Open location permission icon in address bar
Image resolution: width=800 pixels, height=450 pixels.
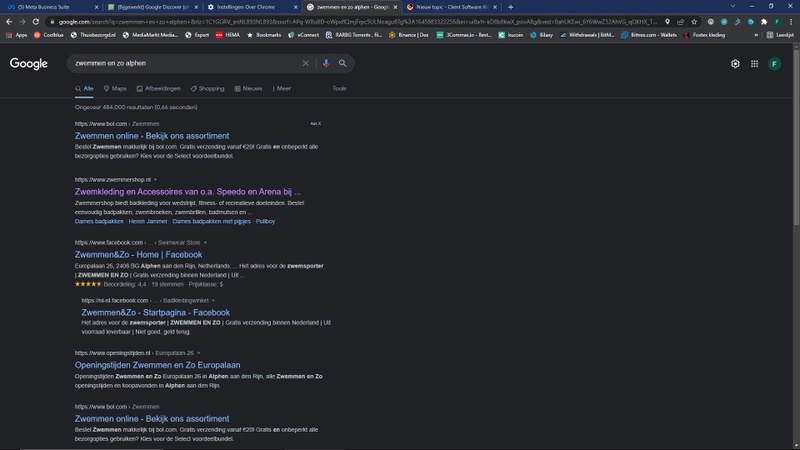coord(667,22)
